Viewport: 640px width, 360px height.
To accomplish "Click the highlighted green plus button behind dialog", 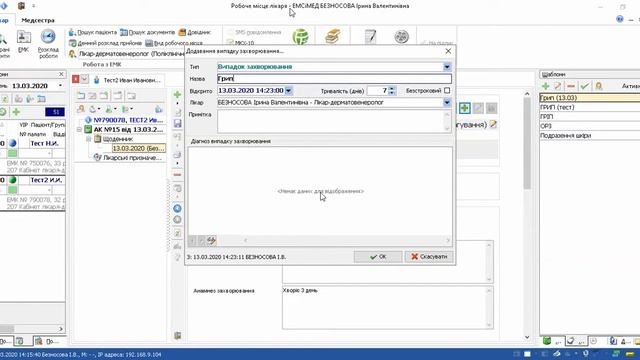I will pos(464,108).
